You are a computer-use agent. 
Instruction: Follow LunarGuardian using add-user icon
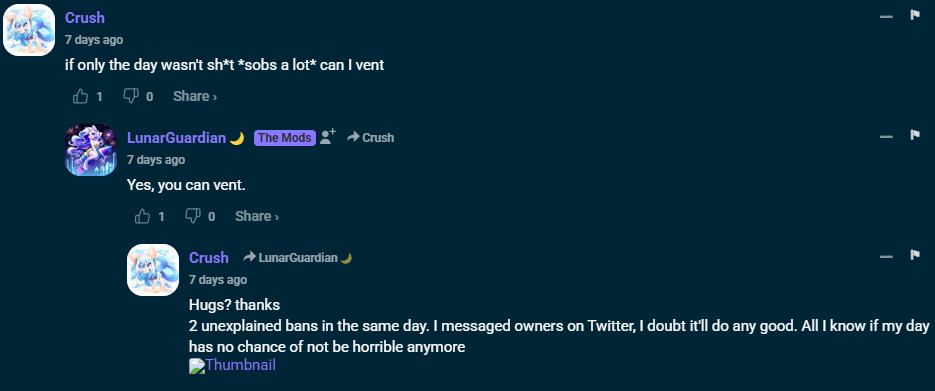coord(328,137)
